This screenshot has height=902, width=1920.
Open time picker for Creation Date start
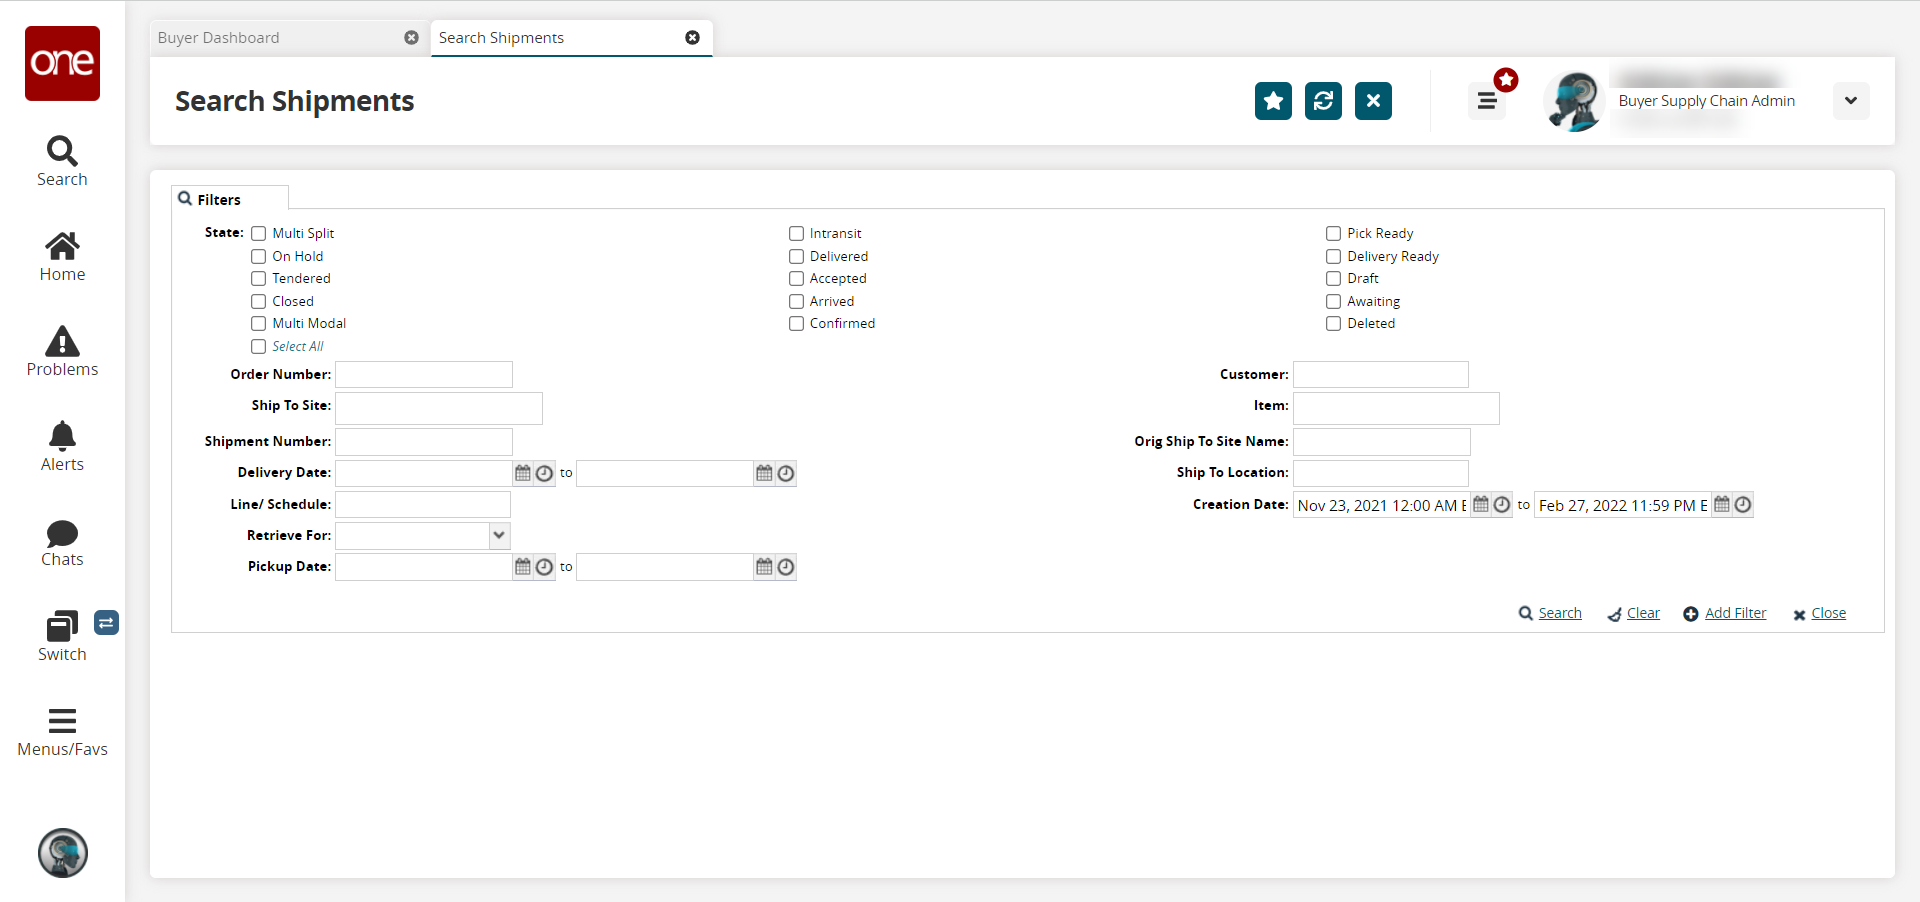1502,505
